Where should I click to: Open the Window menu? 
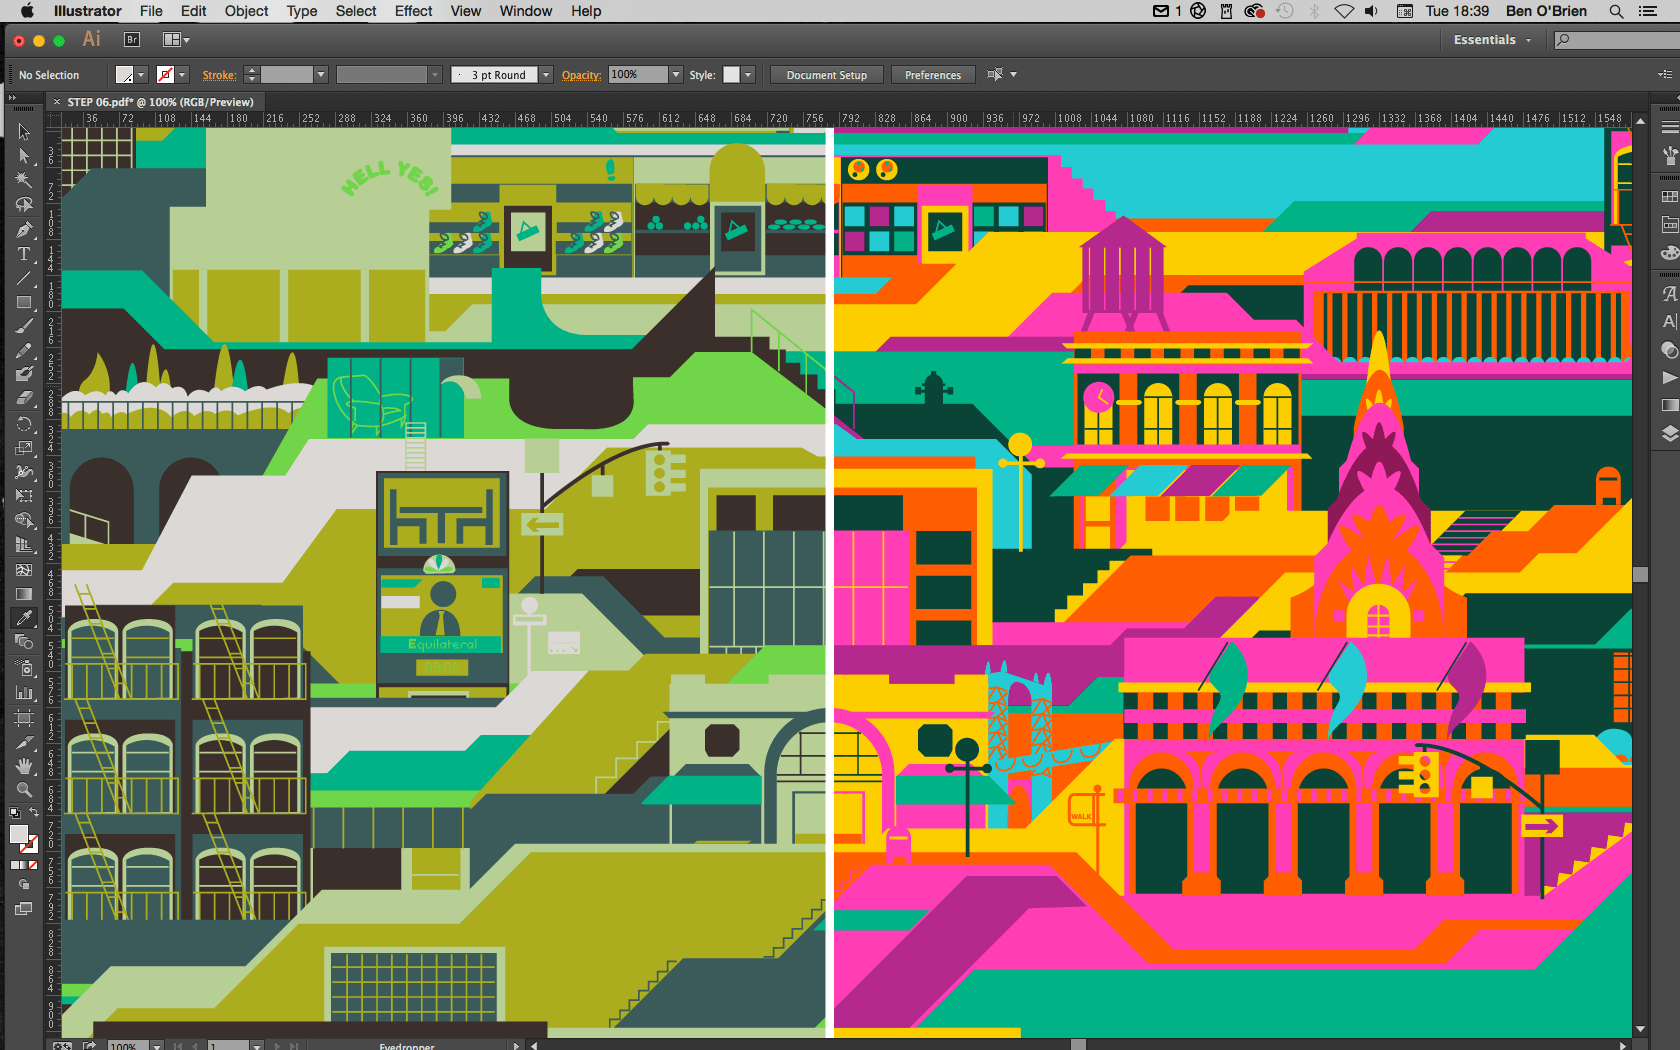[x=526, y=11]
